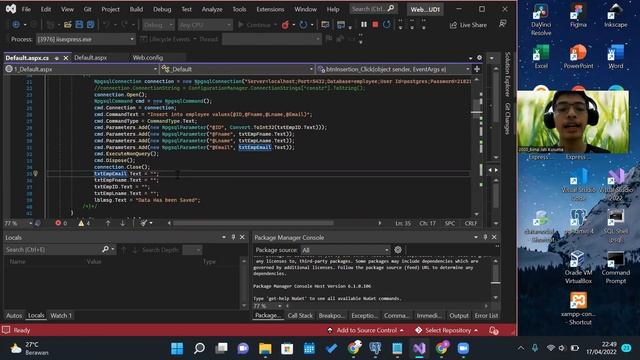The height and width of the screenshot is (360, 640).
Task: Toggle auto-hide pin on Package Manager Console
Action: (x=485, y=237)
